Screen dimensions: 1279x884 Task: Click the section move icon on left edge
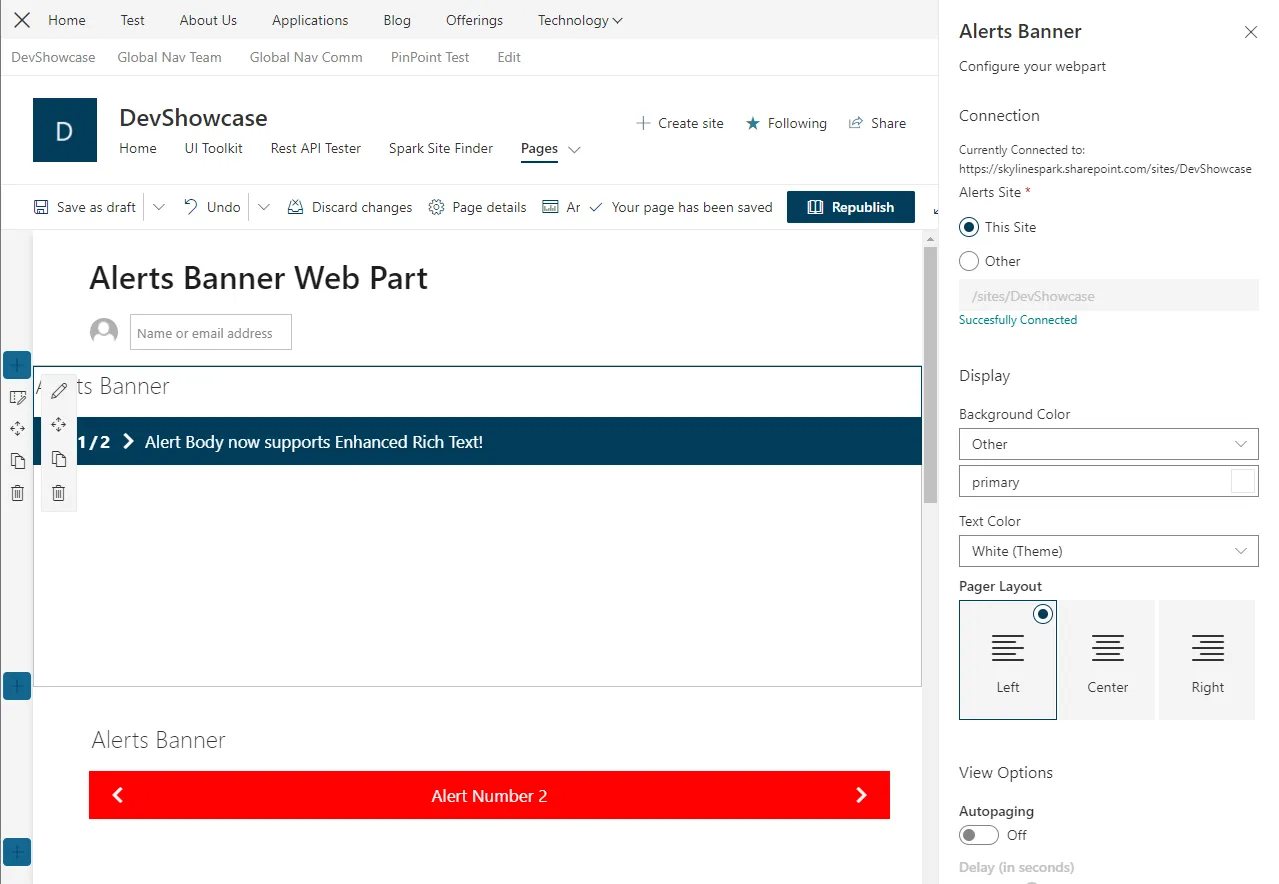(x=17, y=429)
